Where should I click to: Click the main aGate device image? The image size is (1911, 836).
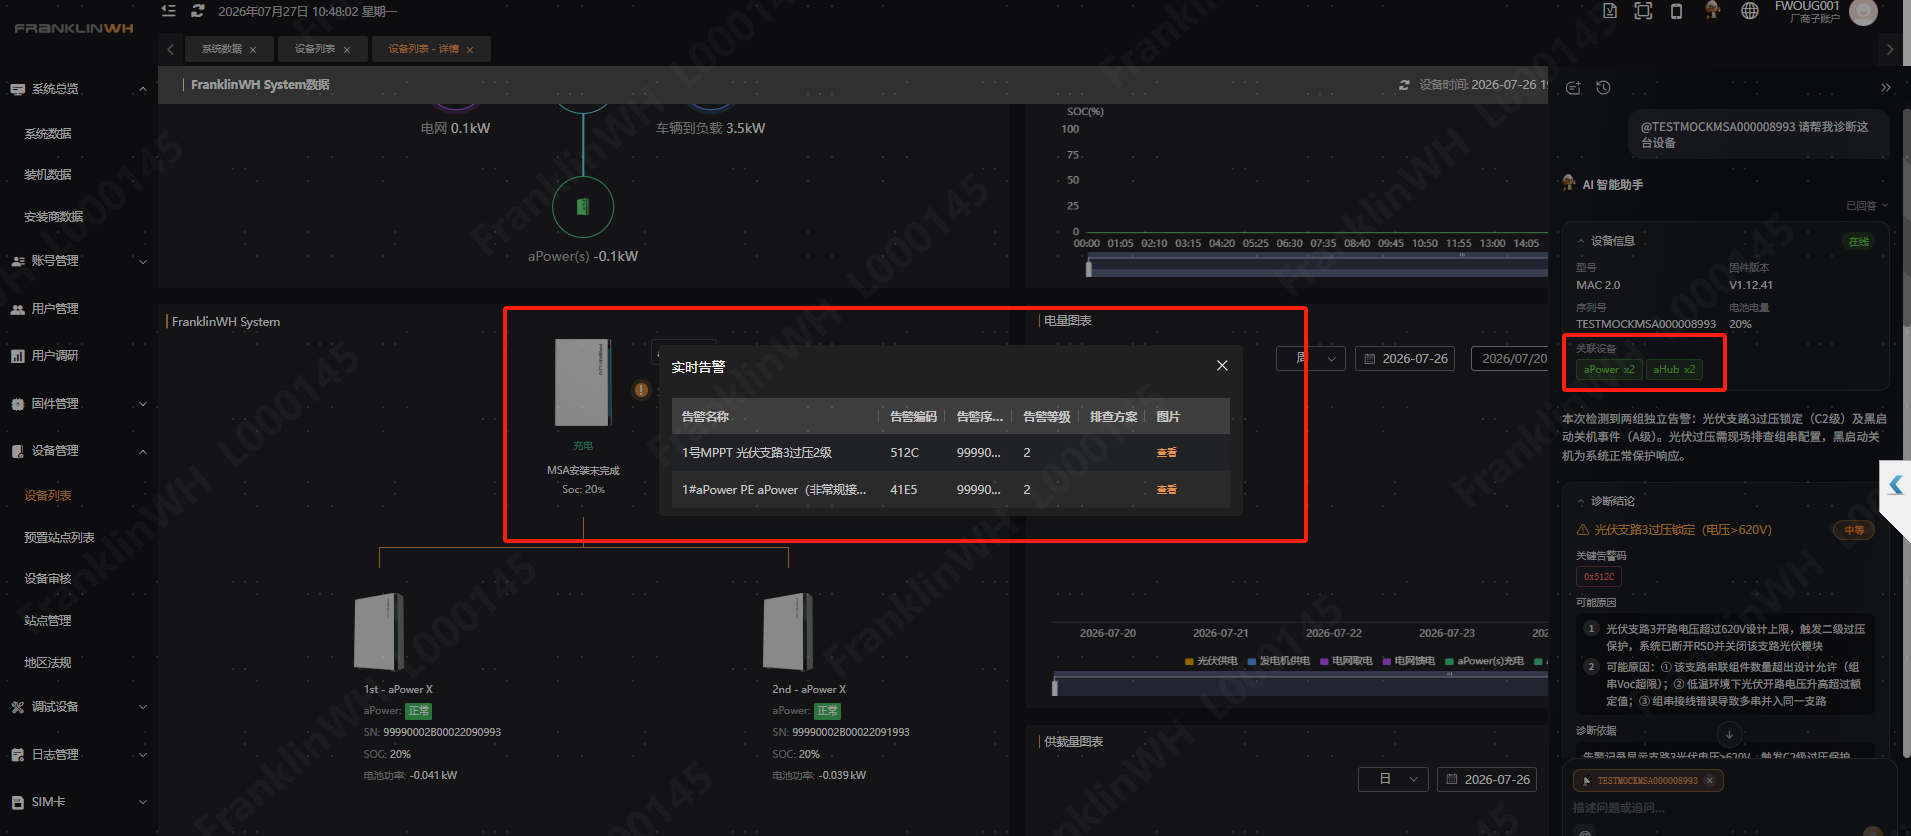[x=583, y=383]
